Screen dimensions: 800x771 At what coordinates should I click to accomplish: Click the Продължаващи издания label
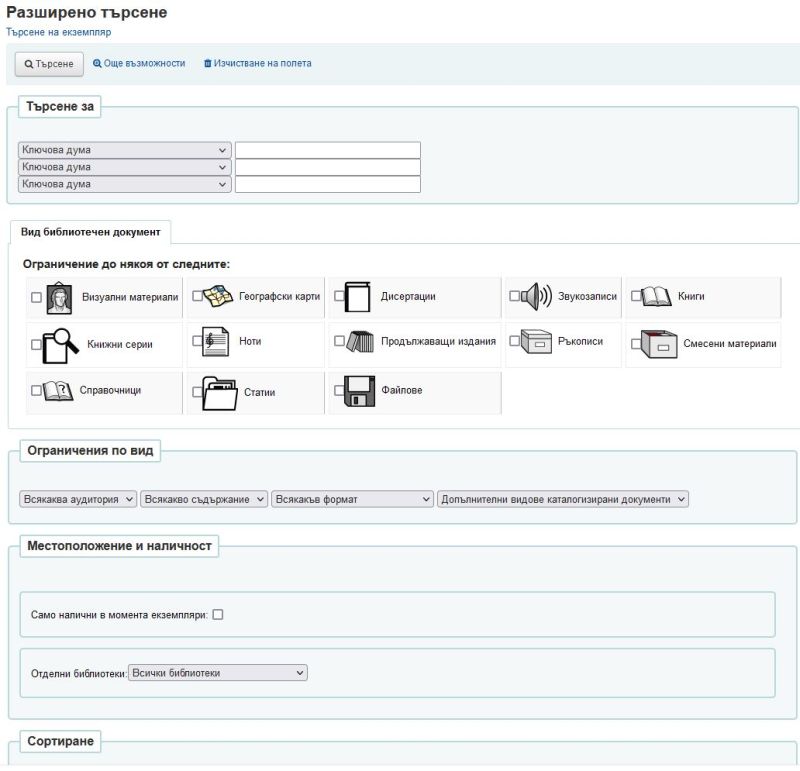point(438,341)
